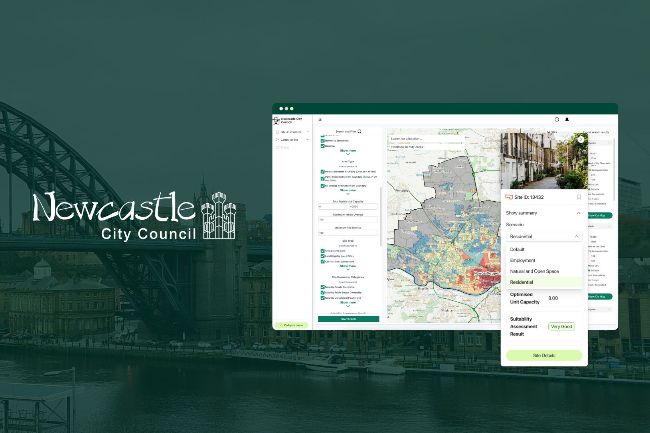Image resolution: width=650 pixels, height=433 pixels.
Task: Click the light green button at sidebar bottom
Action: pos(291,325)
